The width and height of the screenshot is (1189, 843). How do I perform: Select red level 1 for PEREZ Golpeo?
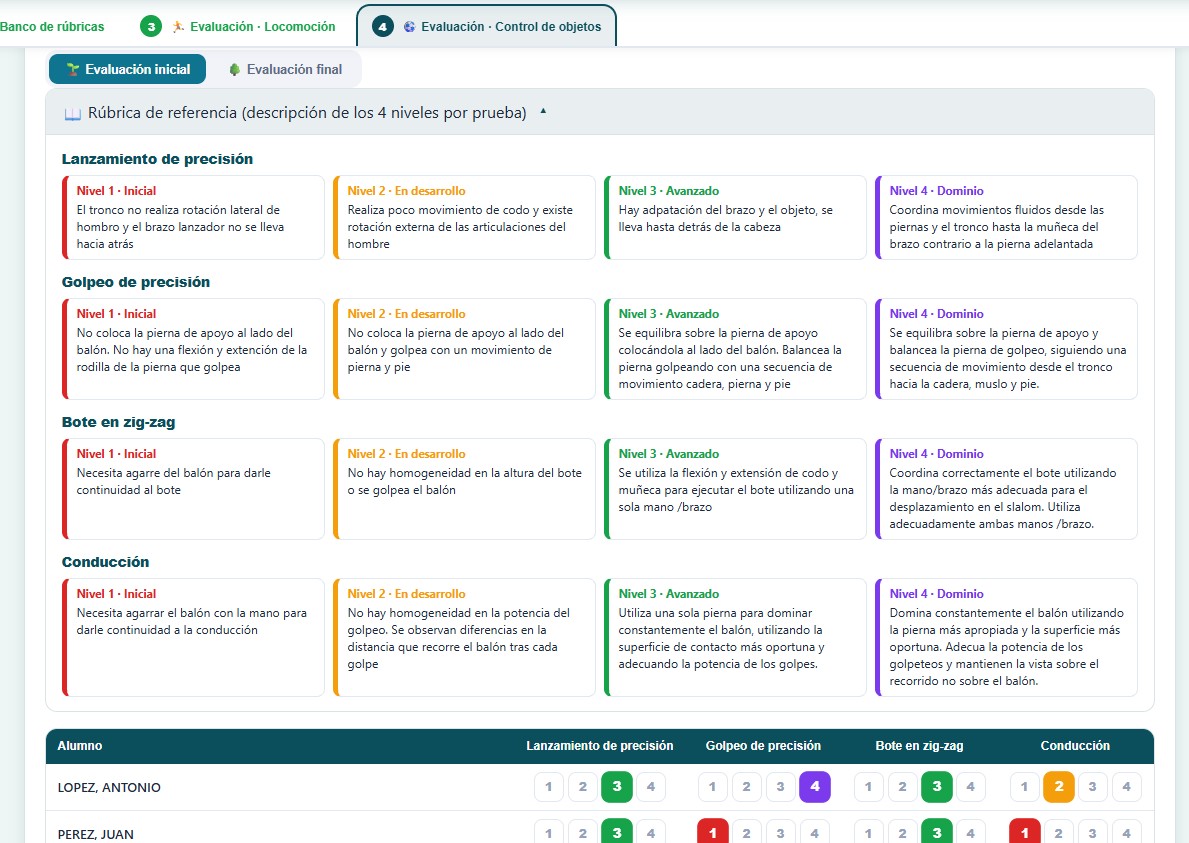713,833
